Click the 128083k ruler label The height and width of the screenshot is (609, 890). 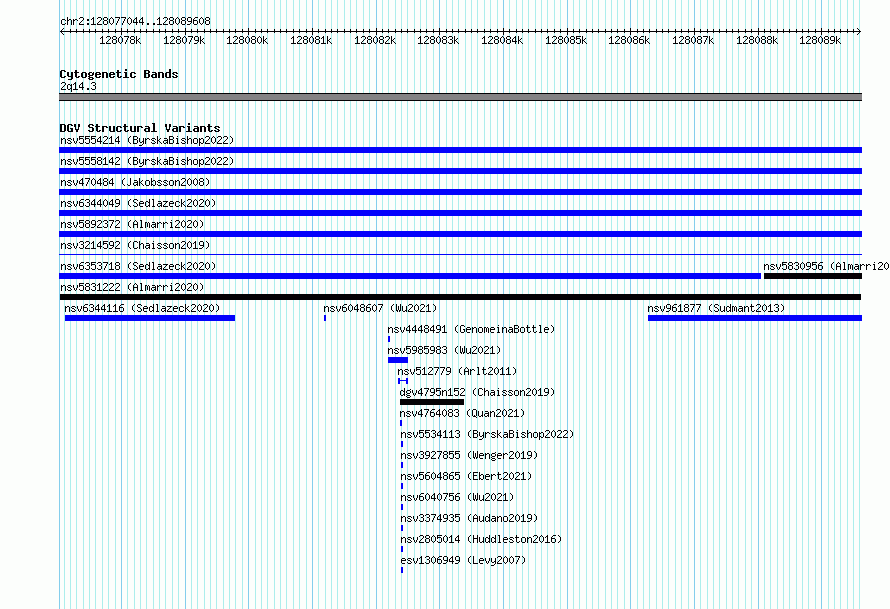[x=438, y=40]
